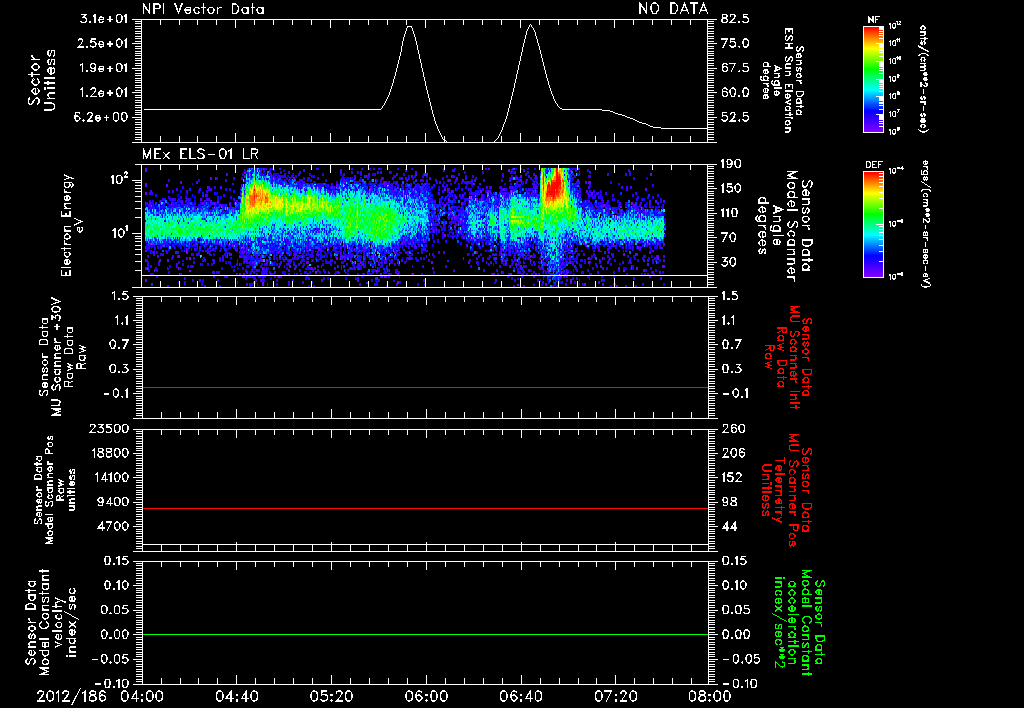Click the '4700' scanner position tick
This screenshot has height=708, width=1024.
112,526
